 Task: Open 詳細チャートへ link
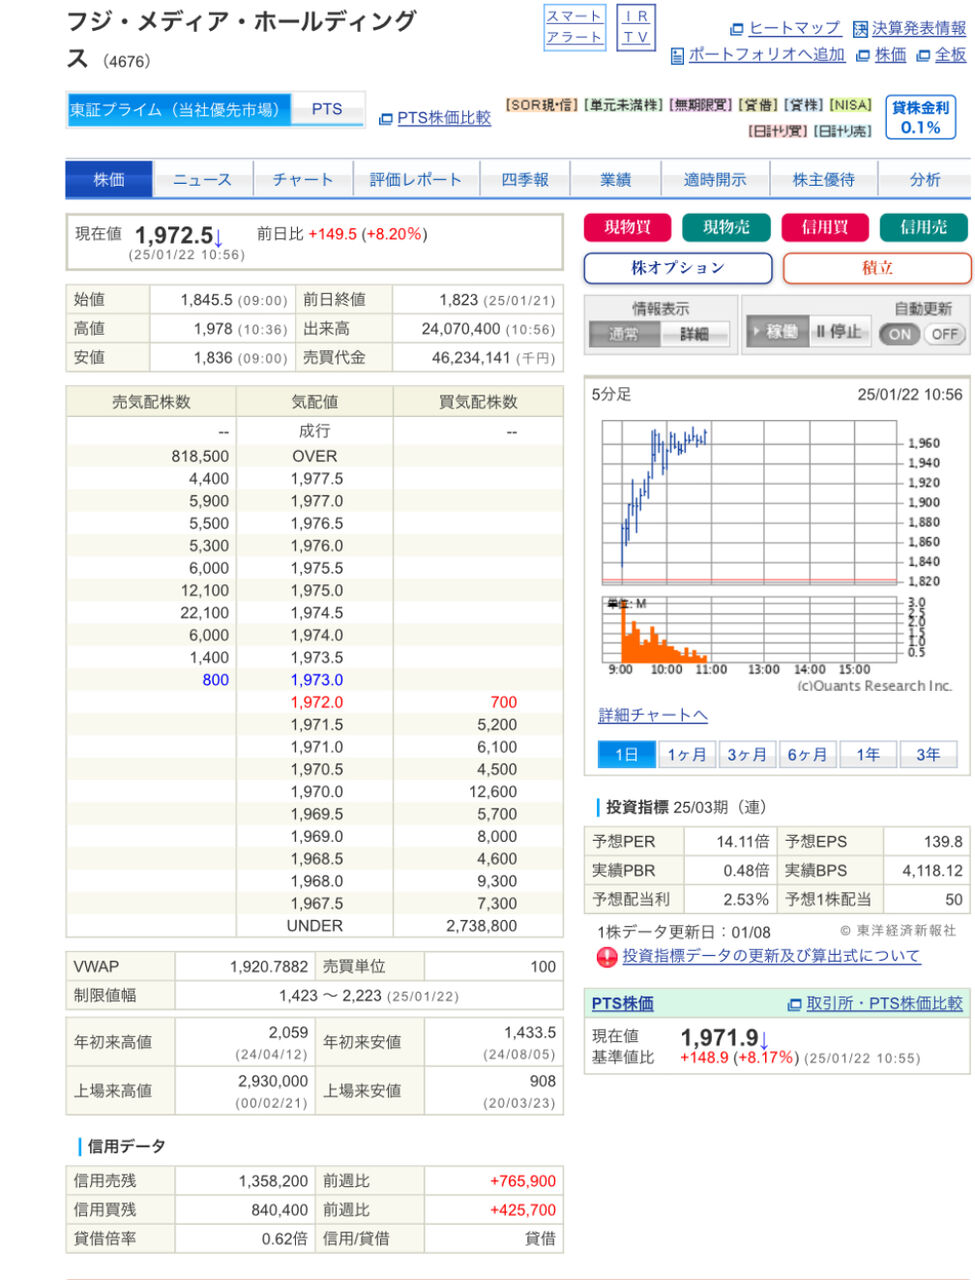coord(653,715)
